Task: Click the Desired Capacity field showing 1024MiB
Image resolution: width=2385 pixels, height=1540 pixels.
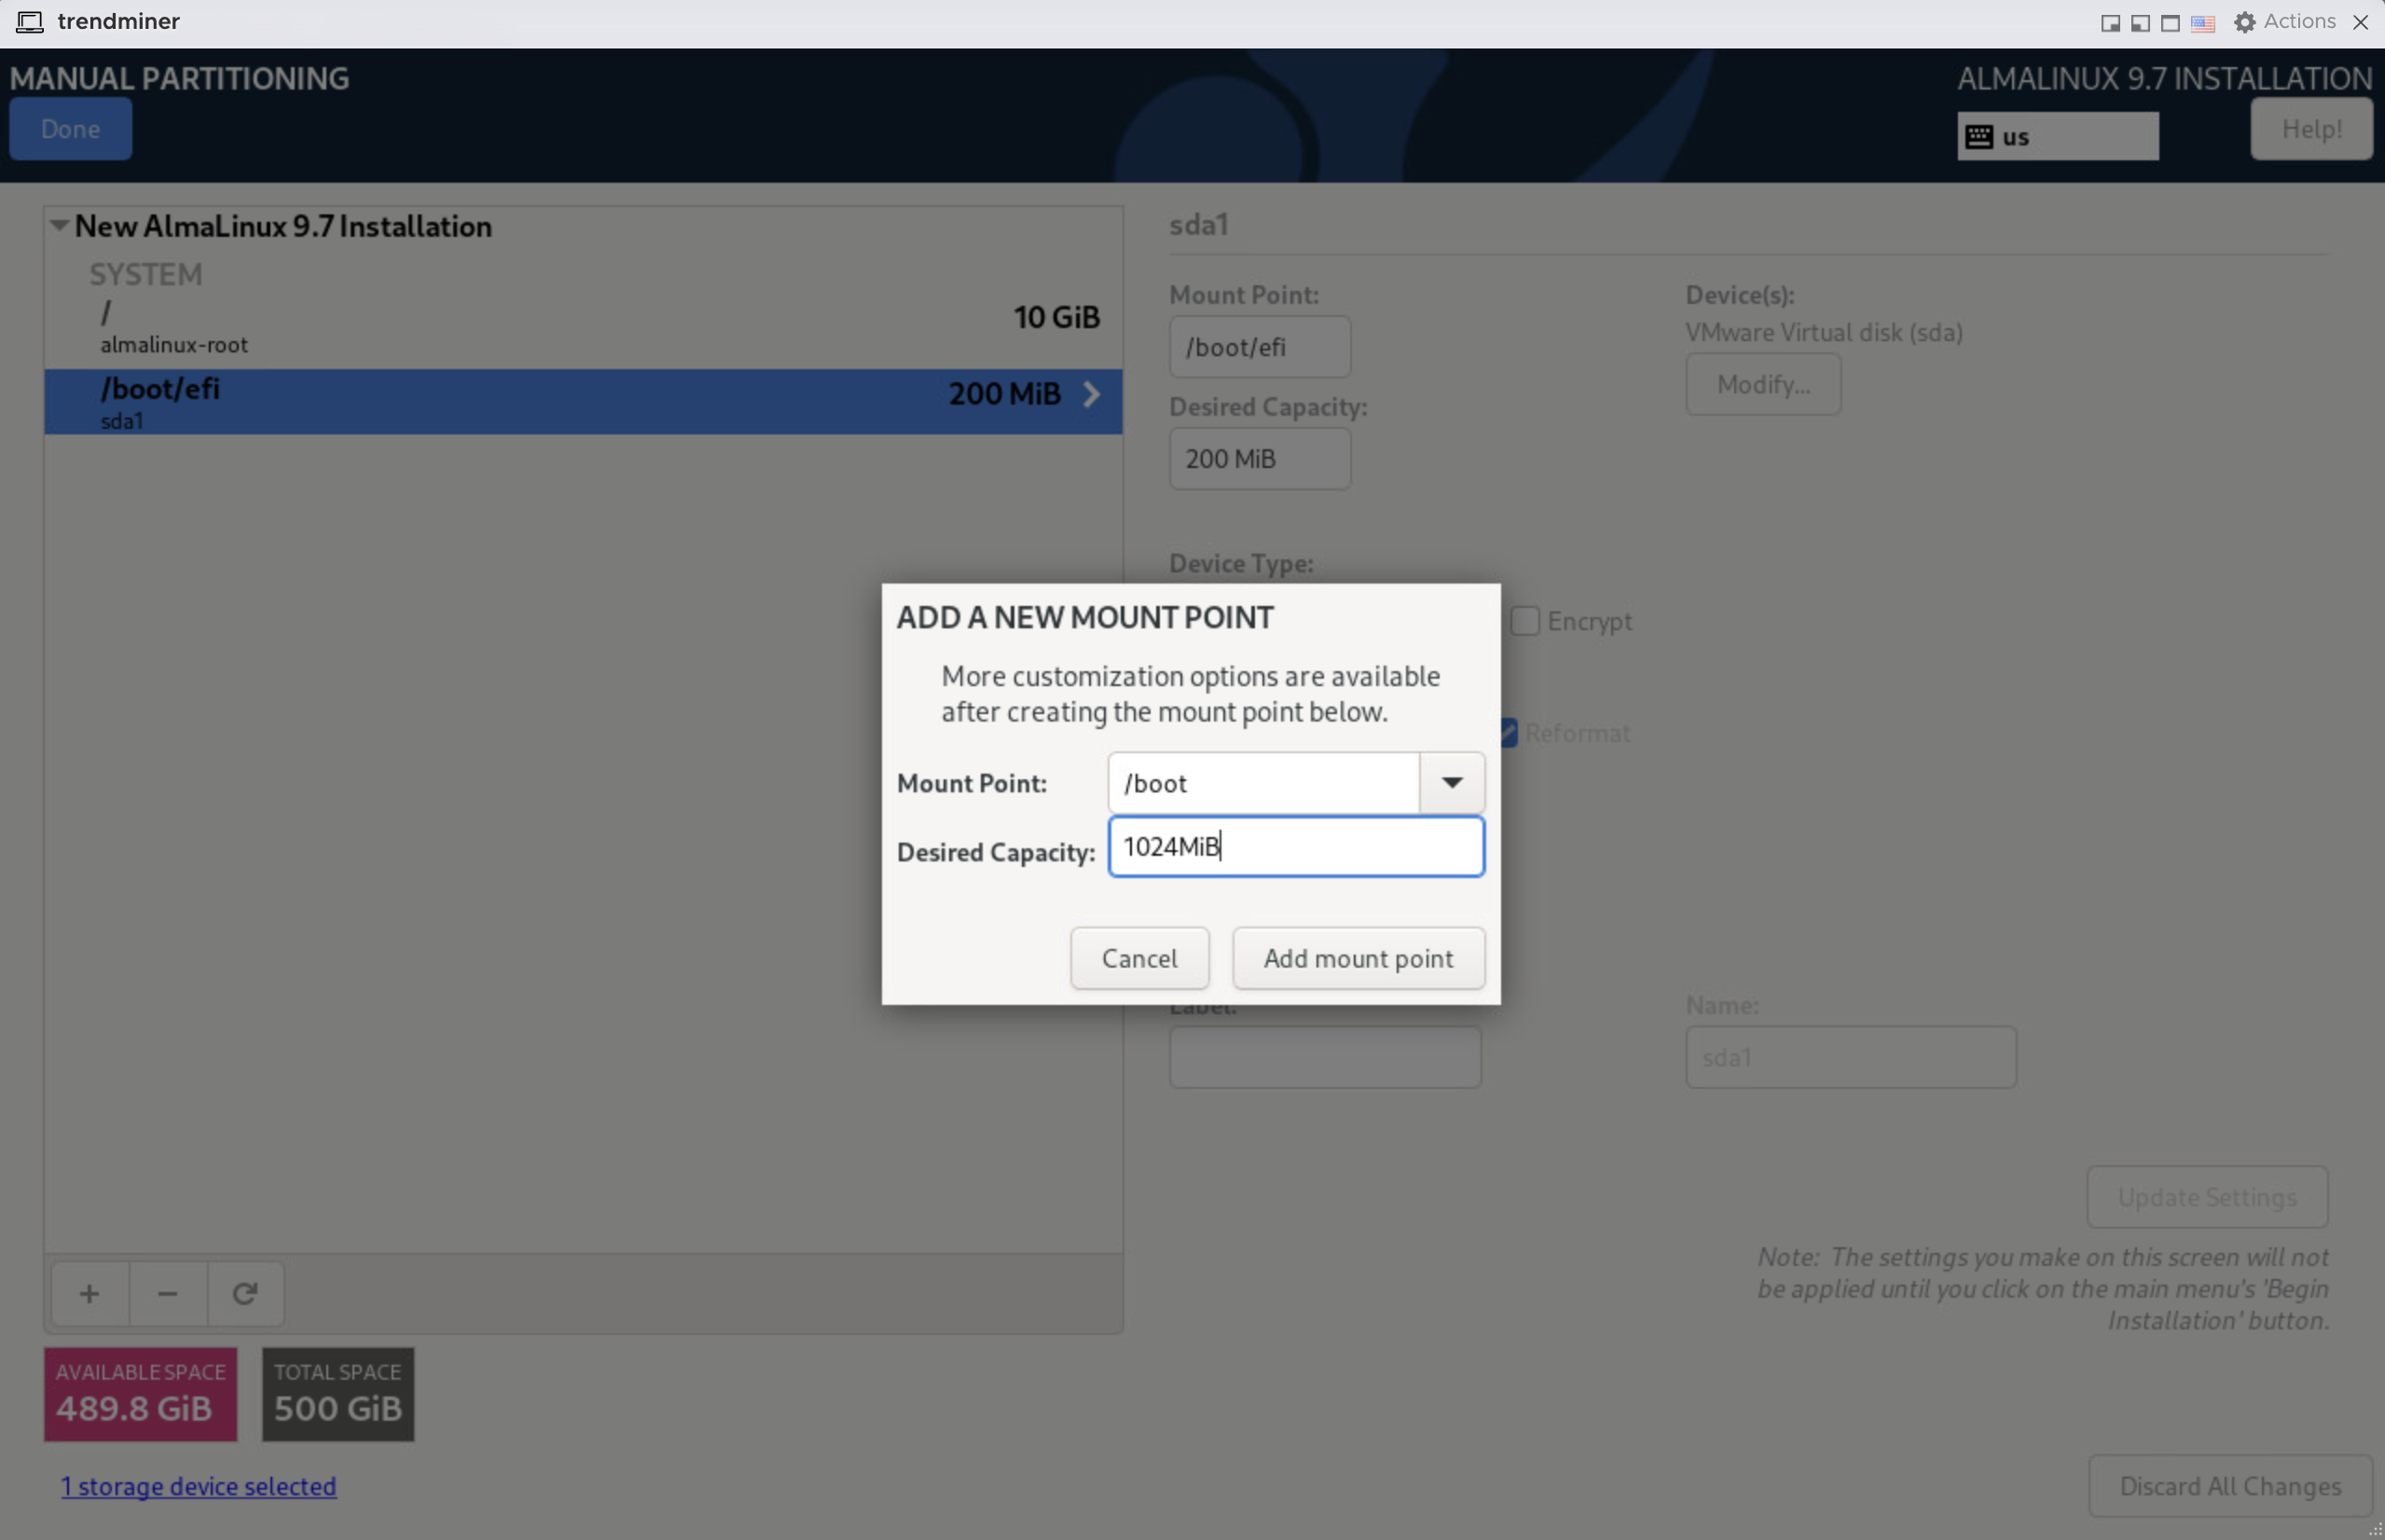Action: [1295, 846]
